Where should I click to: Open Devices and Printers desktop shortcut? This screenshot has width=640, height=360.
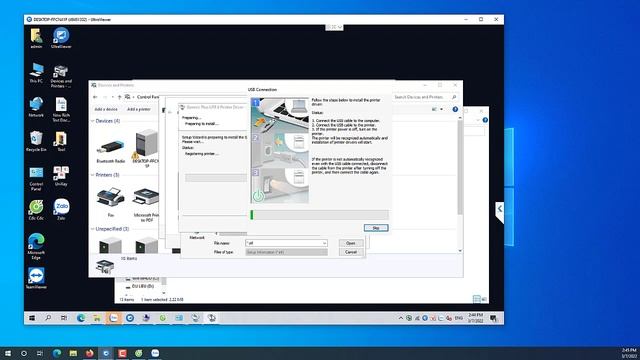tap(61, 76)
